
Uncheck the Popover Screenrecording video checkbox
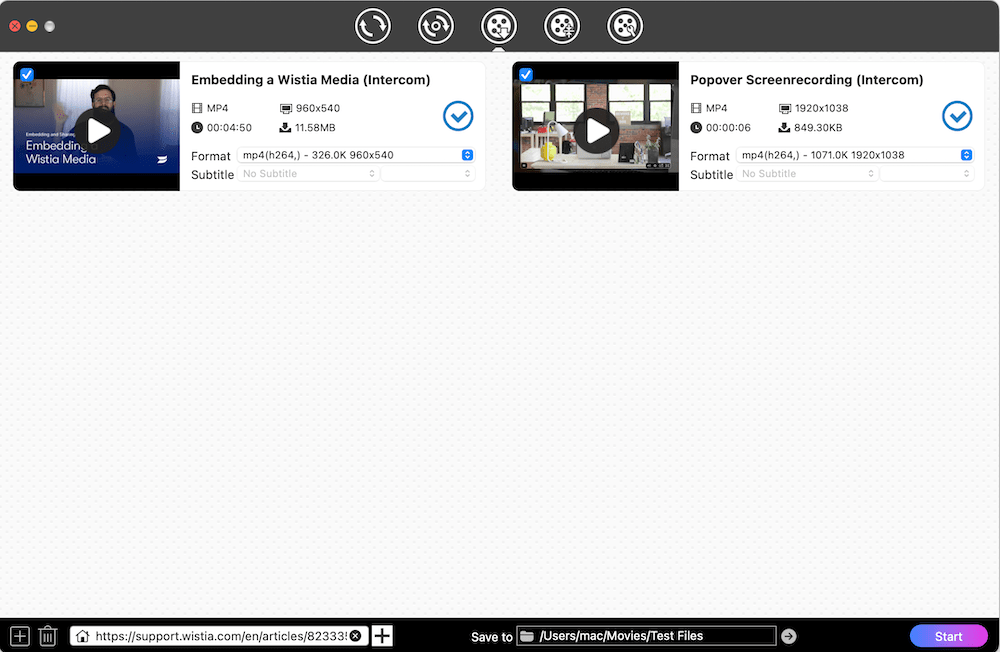click(526, 75)
